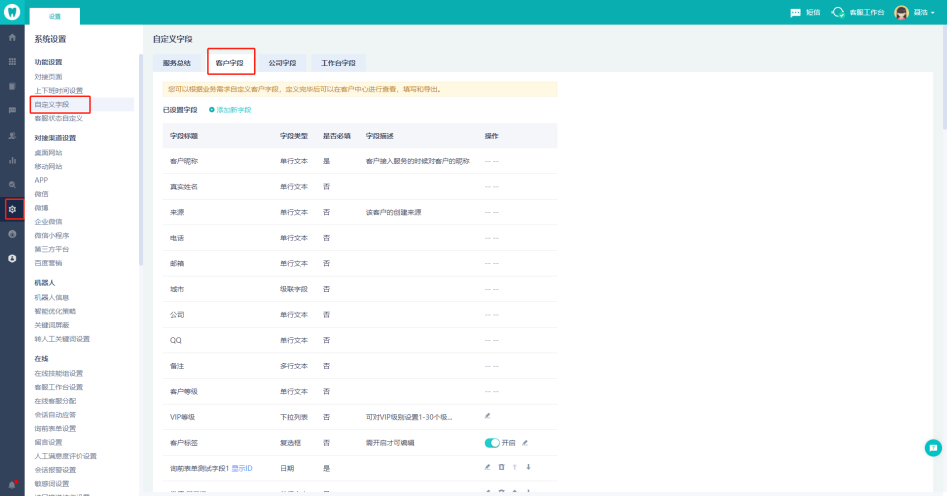This screenshot has width=947, height=496.
Task: Open 微信 in sidebar
Action: pyautogui.click(x=41, y=194)
